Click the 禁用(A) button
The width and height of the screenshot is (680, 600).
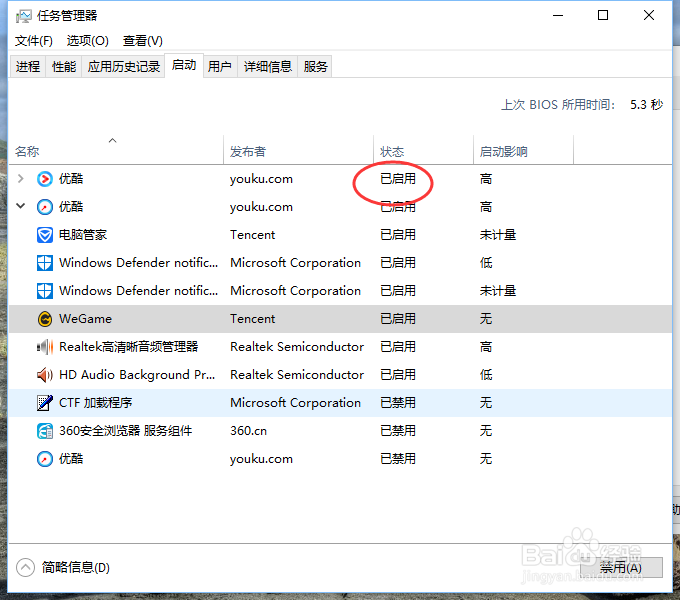(621, 567)
